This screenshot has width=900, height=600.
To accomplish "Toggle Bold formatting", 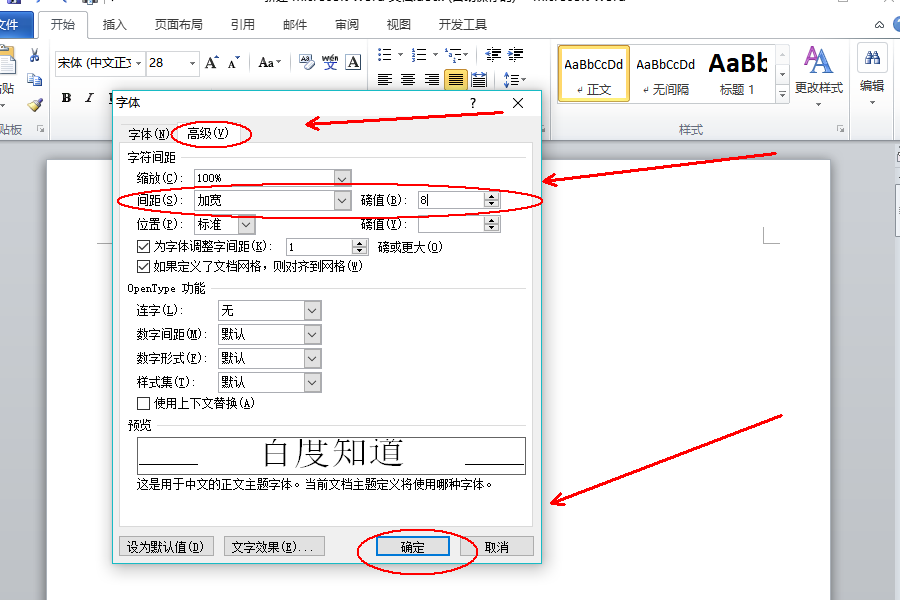I will tap(67, 98).
